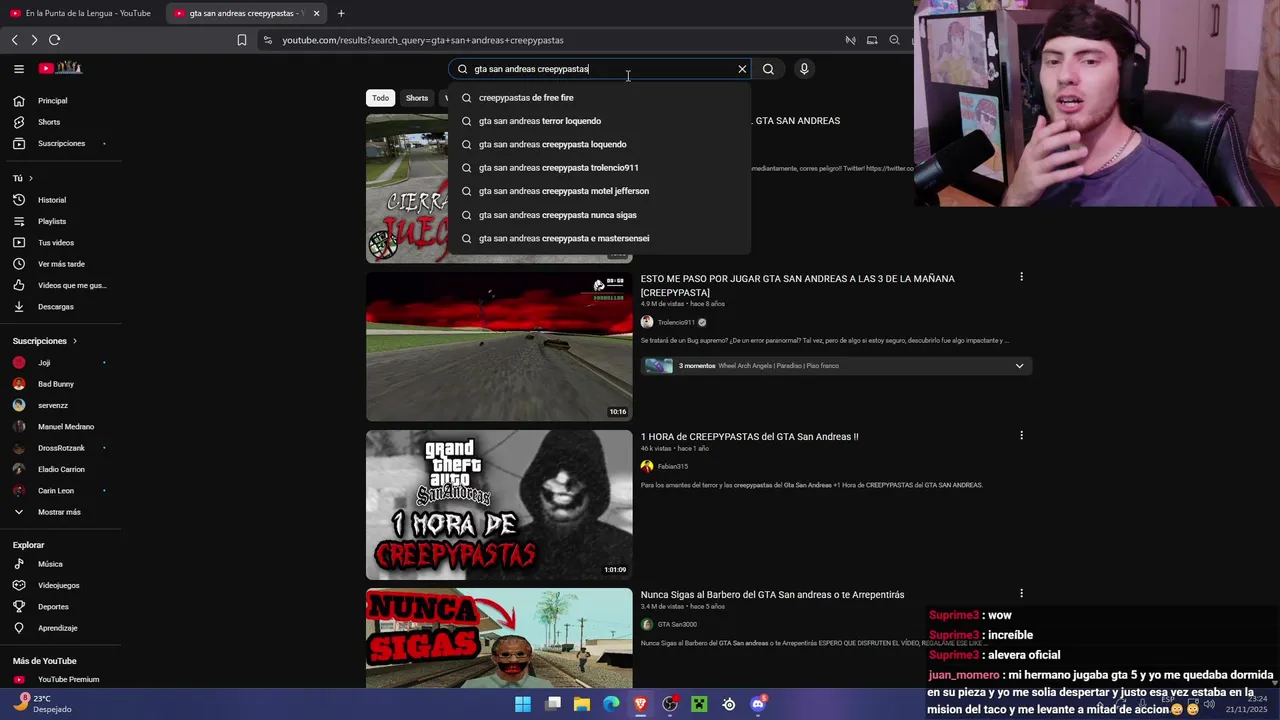1280x720 pixels.
Task: Choose suggestion creepypasta motel jefferson
Action: (600, 191)
